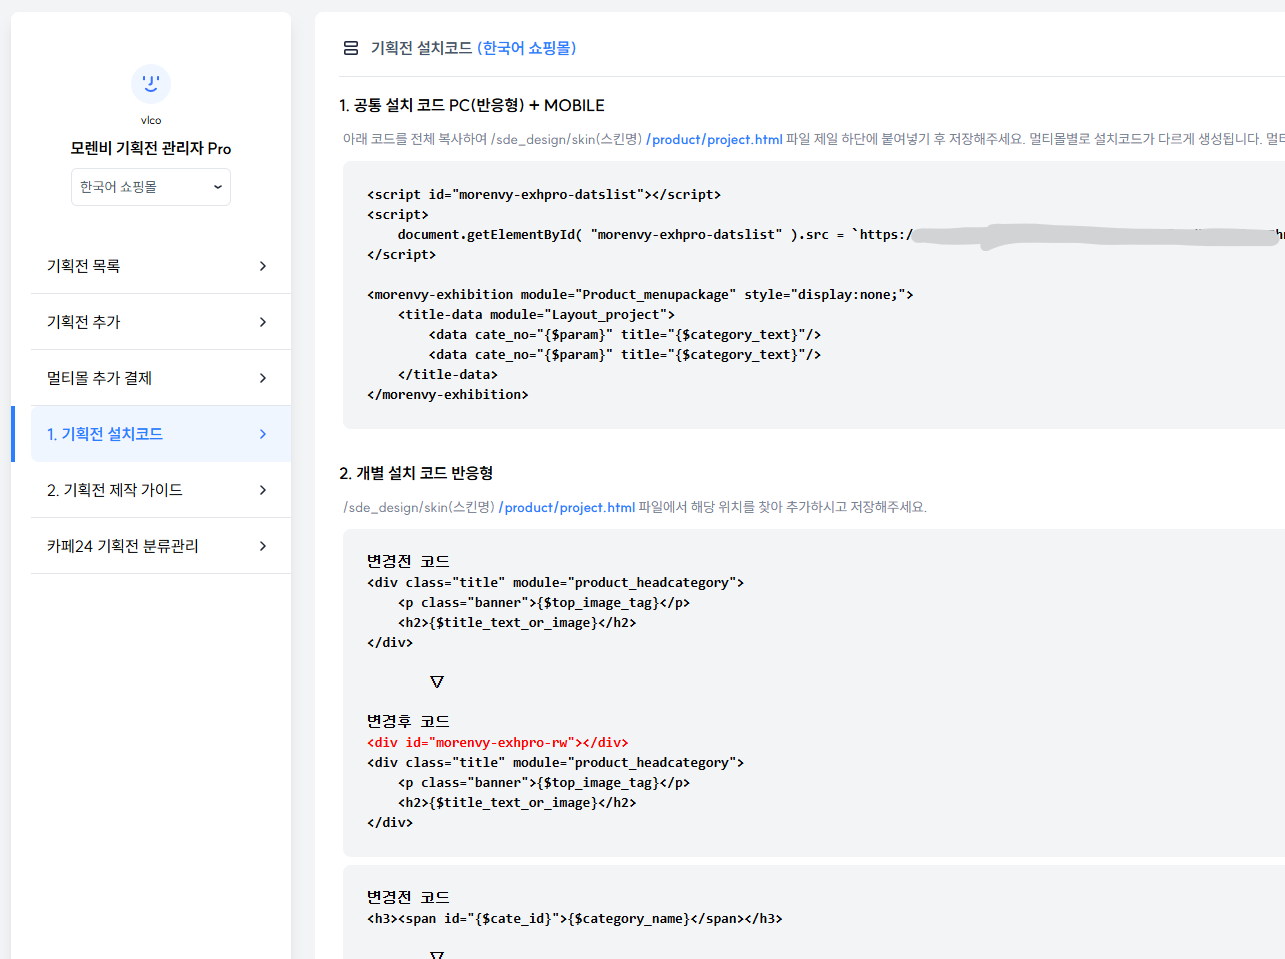
Task: Click the section icon beside 기획전 설치코드 heading
Action: point(351,48)
